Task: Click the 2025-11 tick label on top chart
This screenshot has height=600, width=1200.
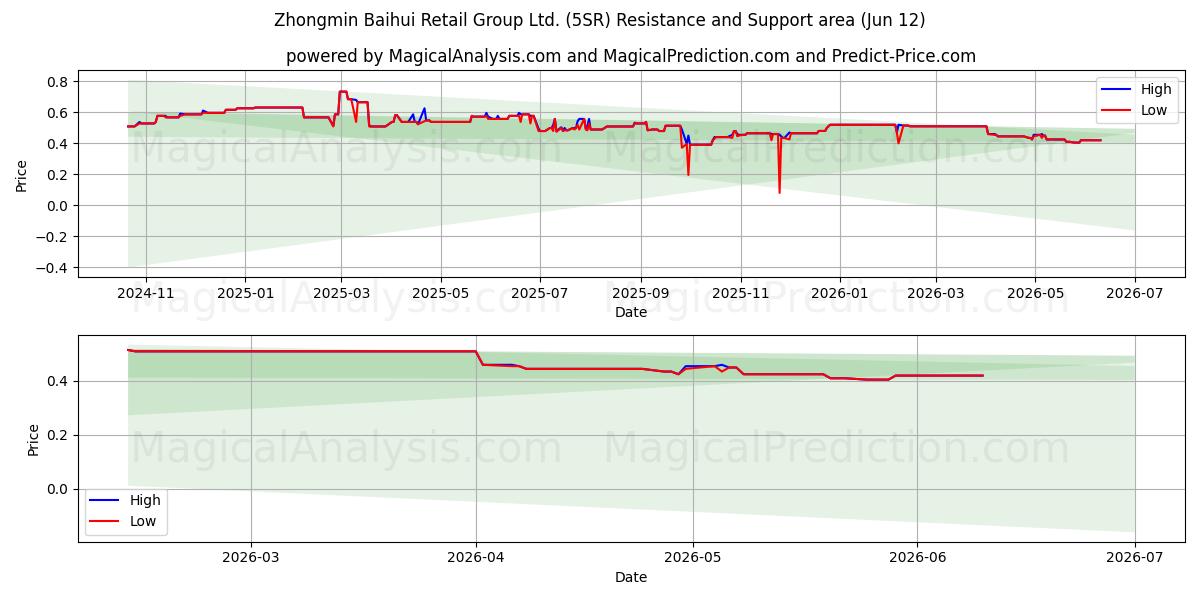Action: (x=740, y=294)
